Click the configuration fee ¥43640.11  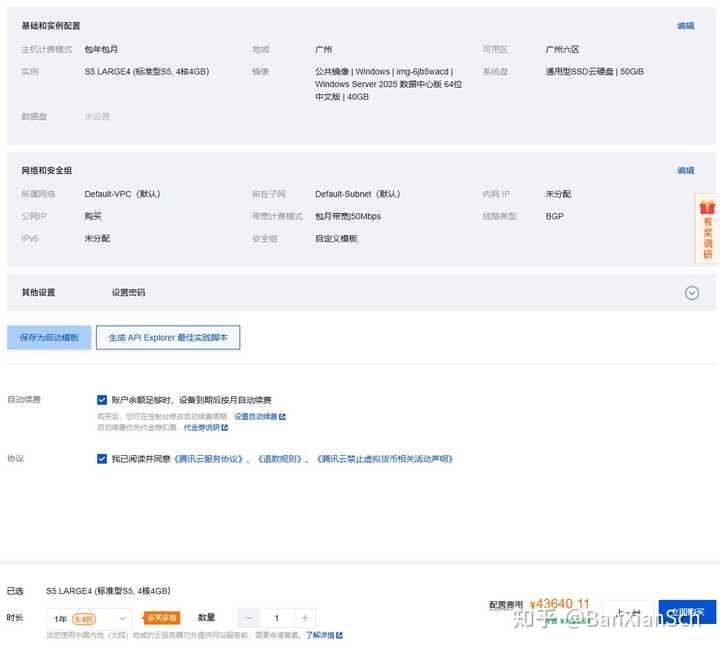559,603
